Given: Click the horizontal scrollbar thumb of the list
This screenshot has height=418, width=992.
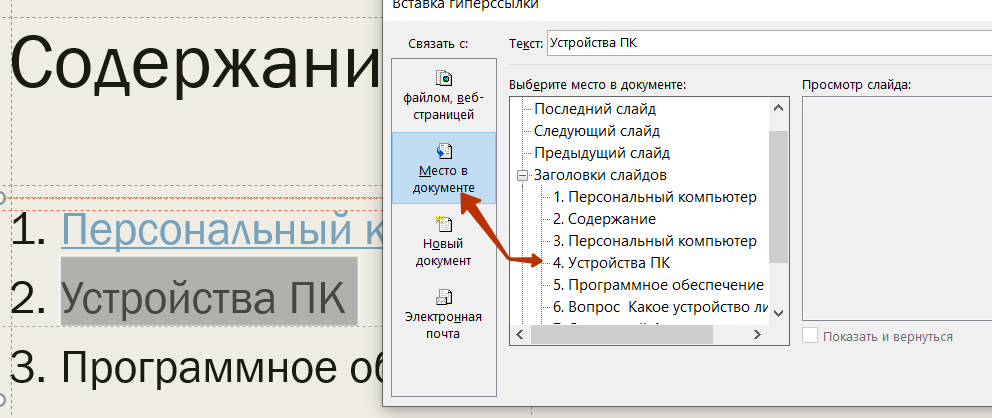Looking at the screenshot, I should tap(621, 335).
